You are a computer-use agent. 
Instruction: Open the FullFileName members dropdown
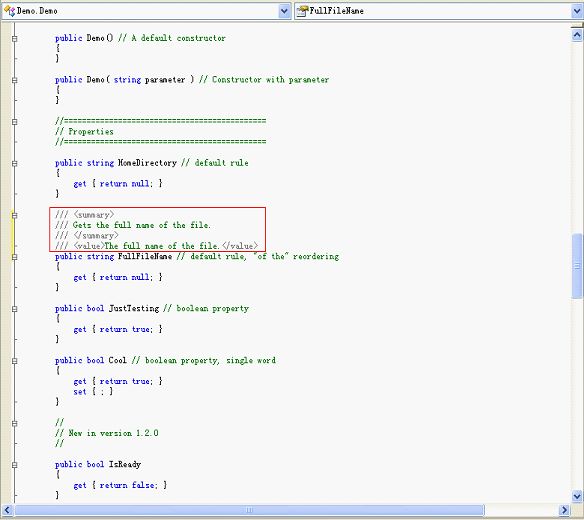[x=577, y=11]
